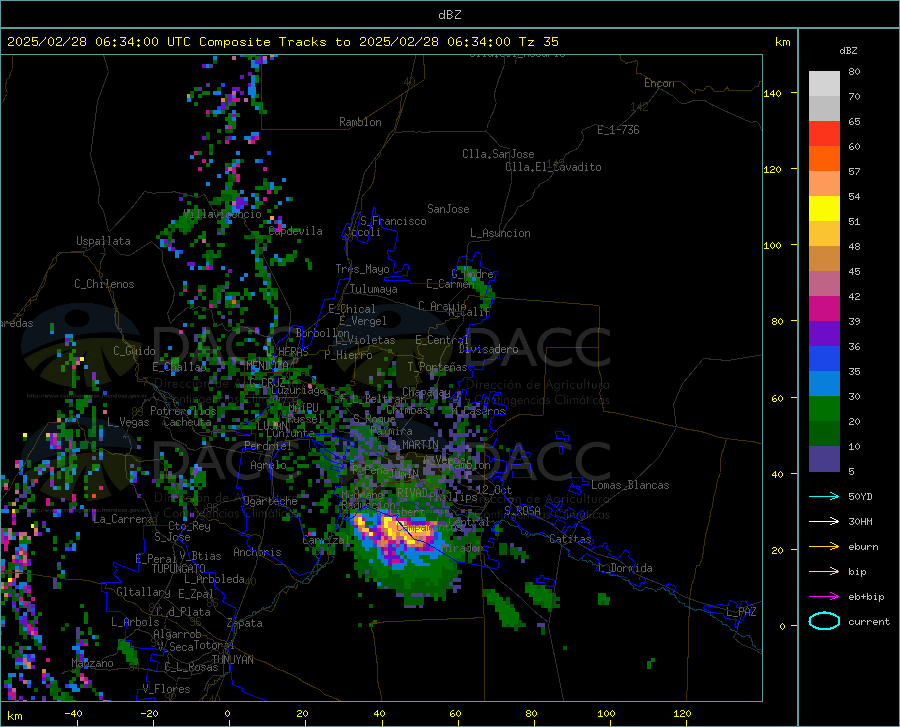
Task: Click the Uspallata place label
Action: tap(103, 241)
